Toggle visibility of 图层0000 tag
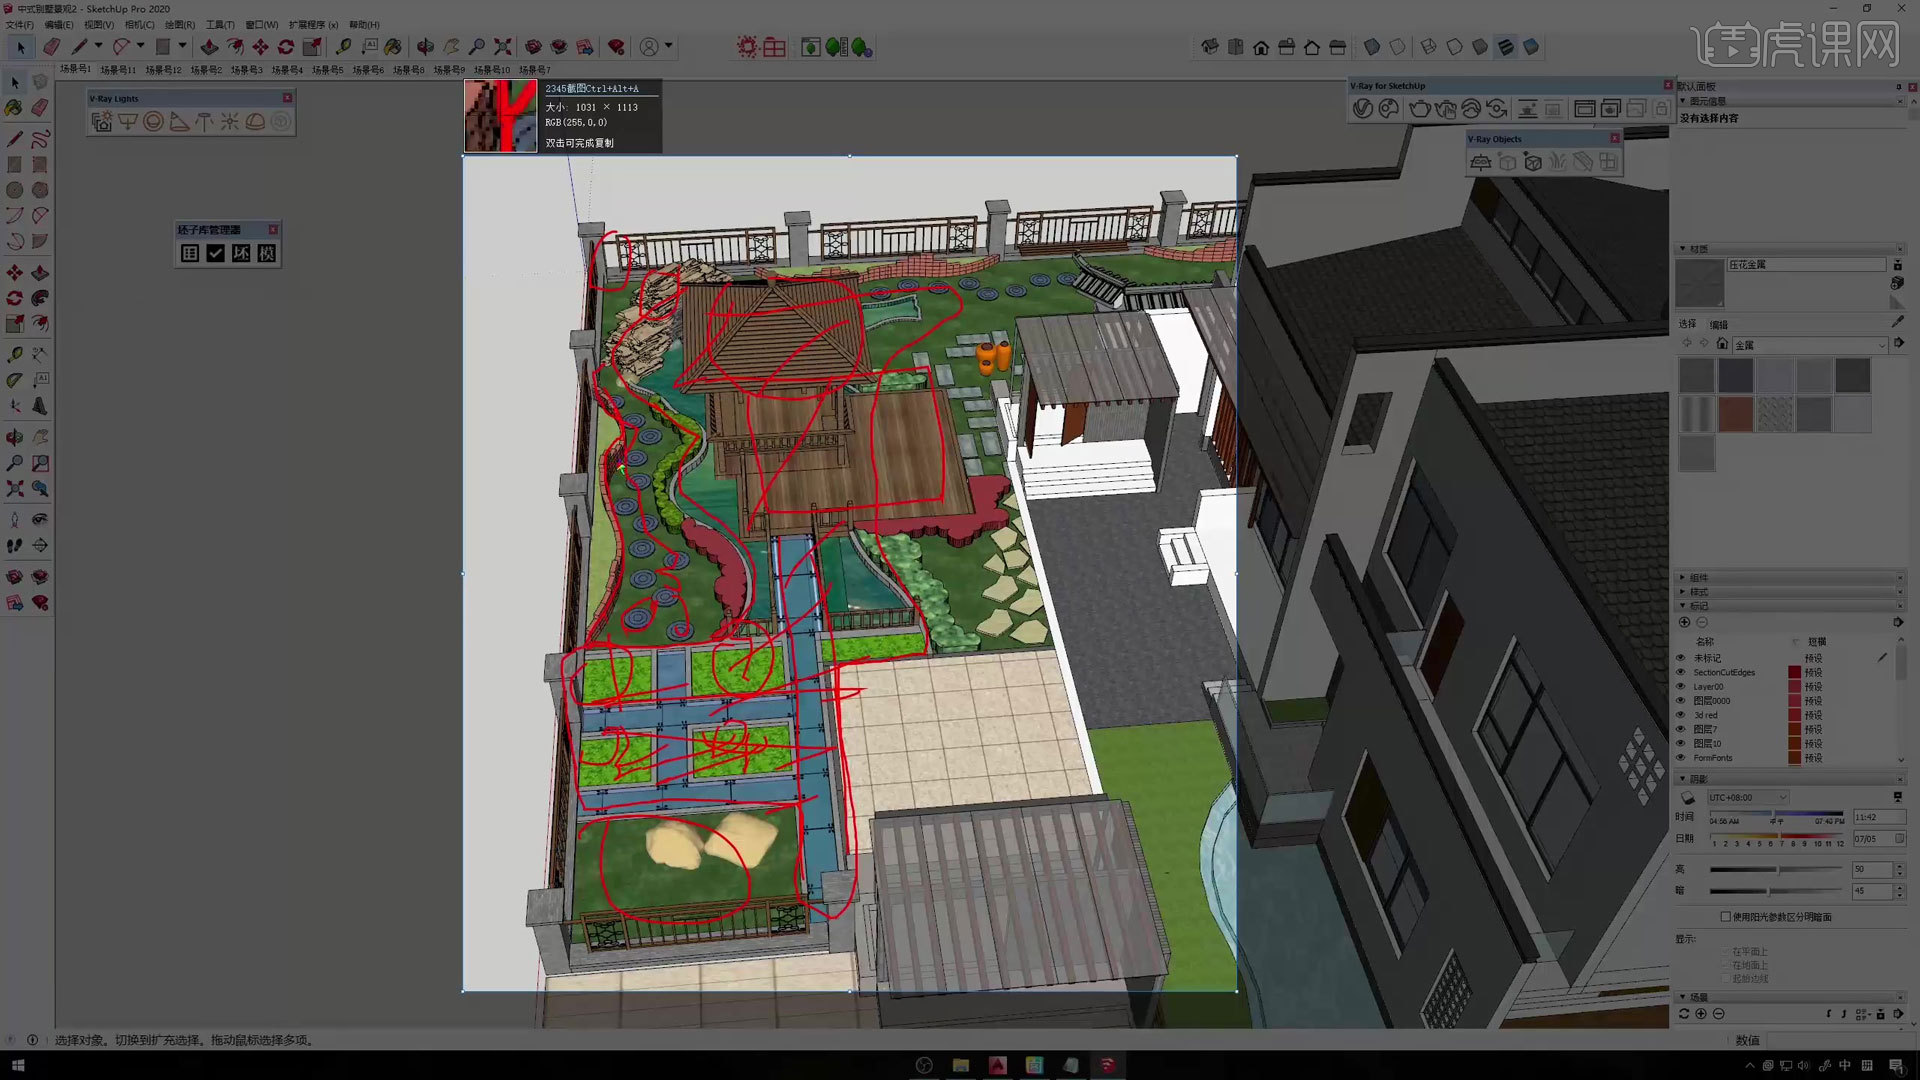Viewport: 1920px width, 1080px height. point(1681,701)
